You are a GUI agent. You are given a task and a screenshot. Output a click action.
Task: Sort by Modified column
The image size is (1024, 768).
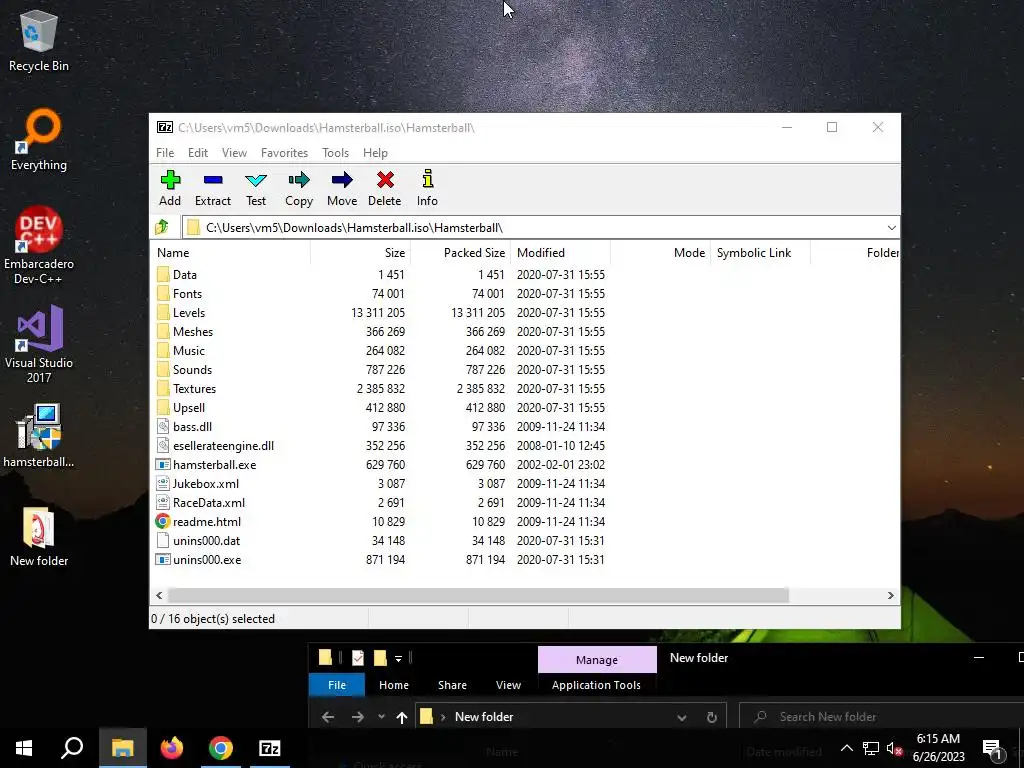pyautogui.click(x=560, y=253)
